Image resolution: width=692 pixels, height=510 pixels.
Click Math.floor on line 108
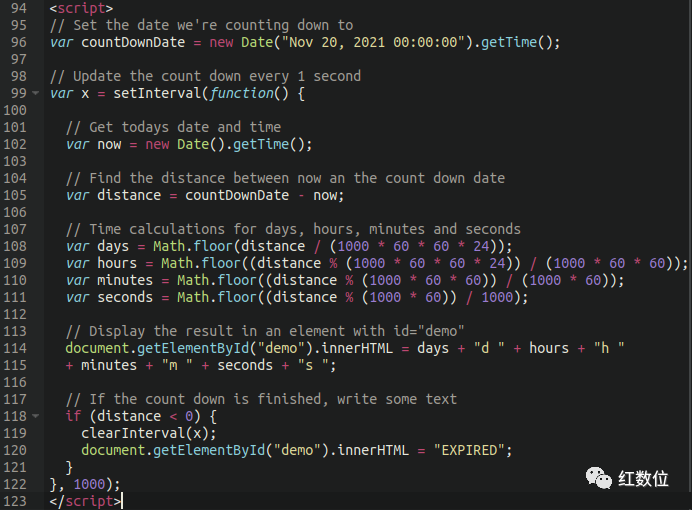click(193, 246)
